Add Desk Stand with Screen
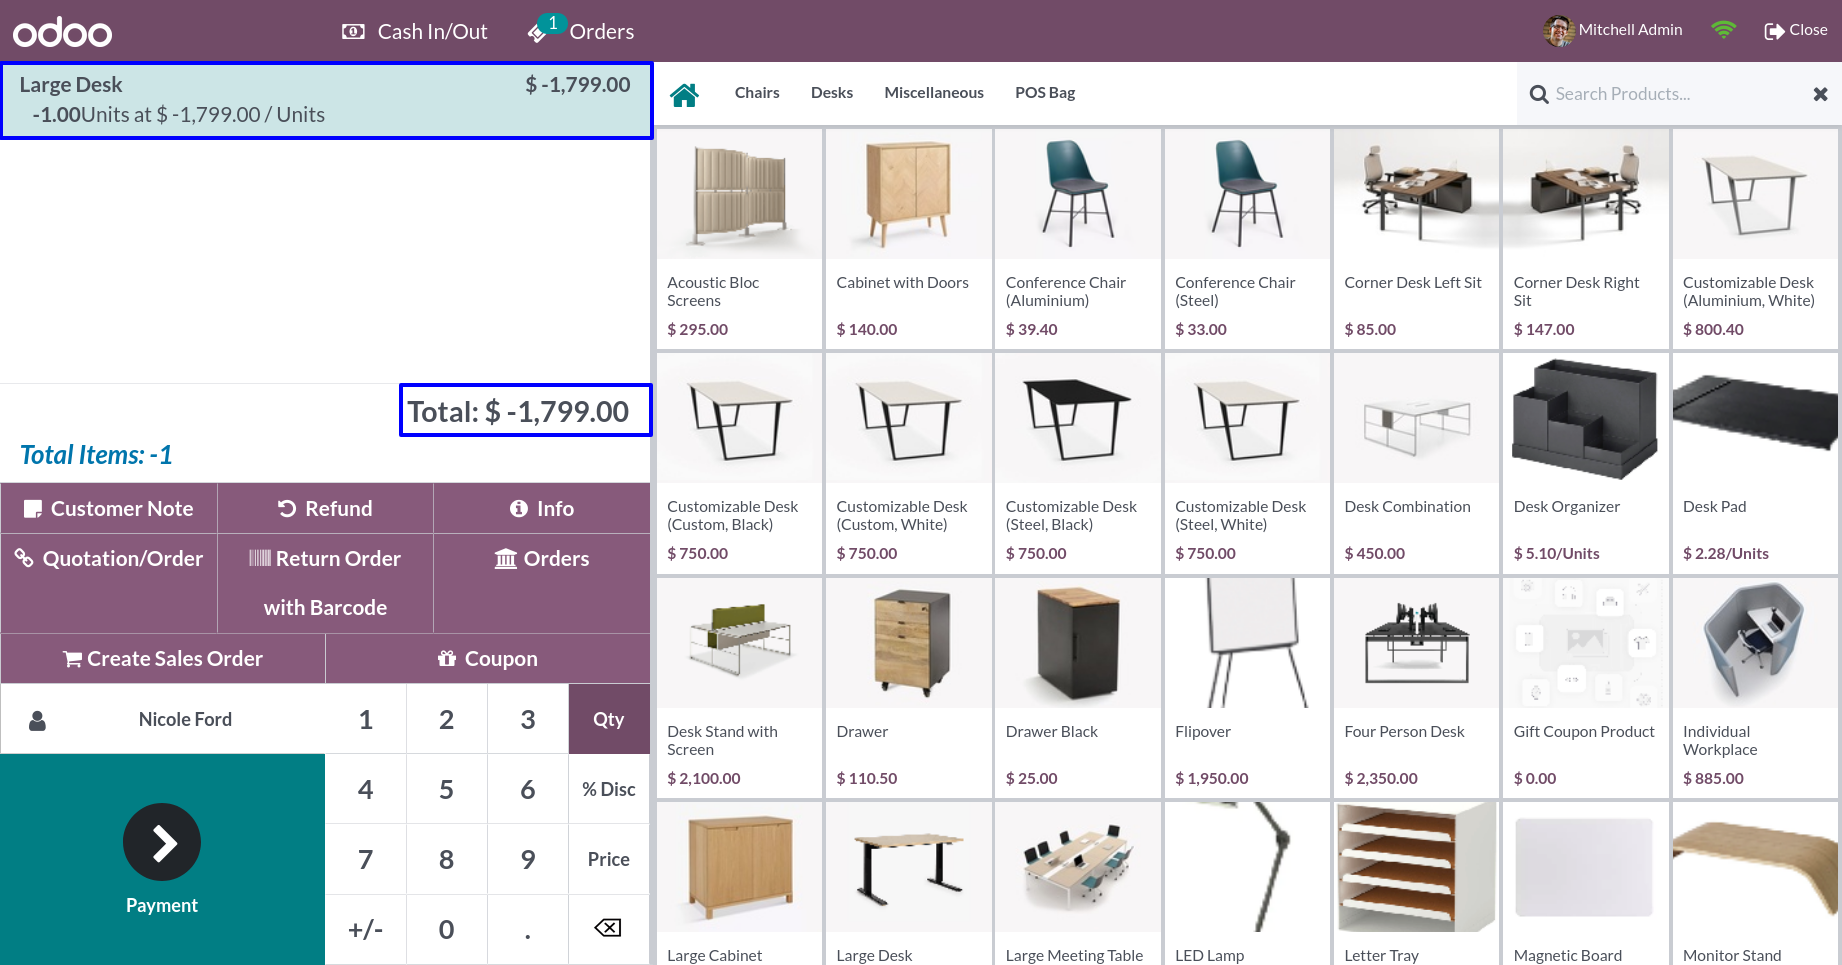This screenshot has width=1842, height=965. (739, 688)
